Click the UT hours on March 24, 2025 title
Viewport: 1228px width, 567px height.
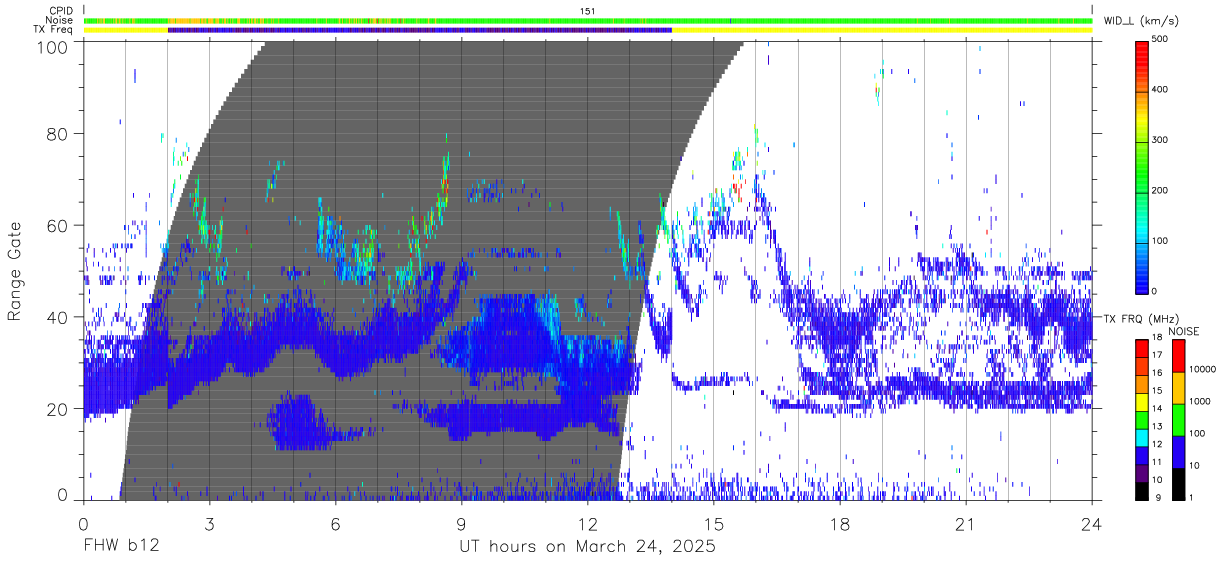point(587,548)
